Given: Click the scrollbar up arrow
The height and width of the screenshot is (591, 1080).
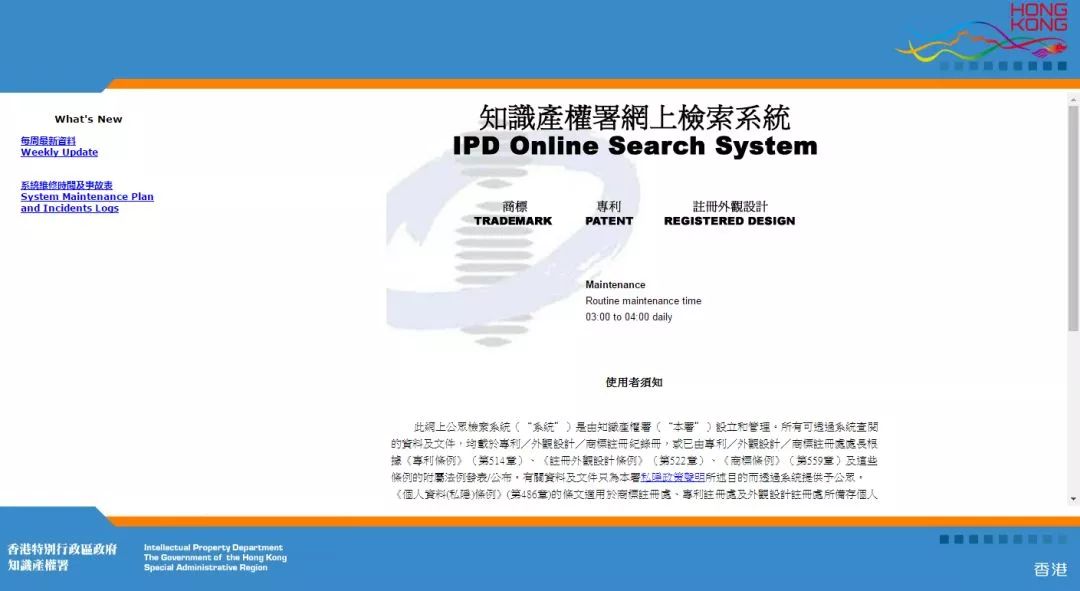Looking at the screenshot, I should [x=1073, y=100].
